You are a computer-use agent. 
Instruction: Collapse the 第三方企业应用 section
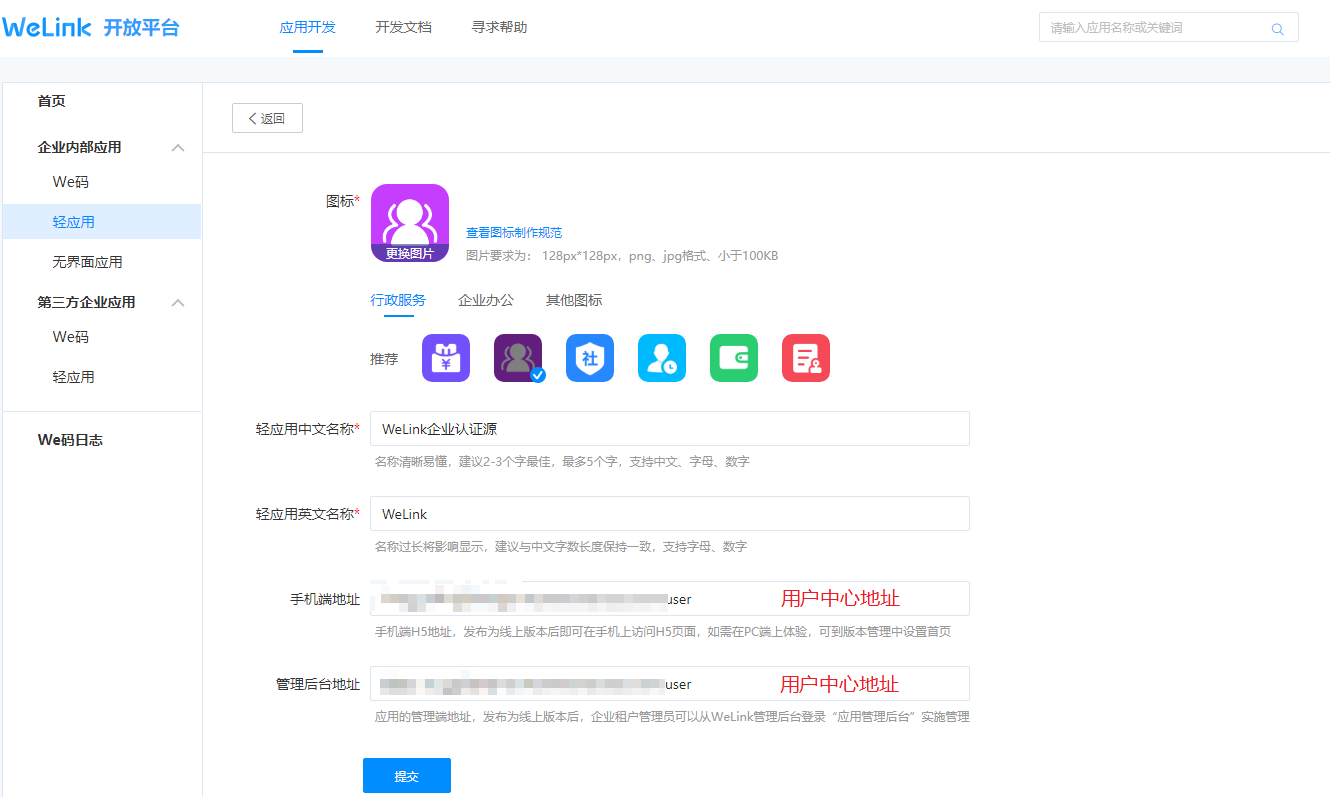178,303
